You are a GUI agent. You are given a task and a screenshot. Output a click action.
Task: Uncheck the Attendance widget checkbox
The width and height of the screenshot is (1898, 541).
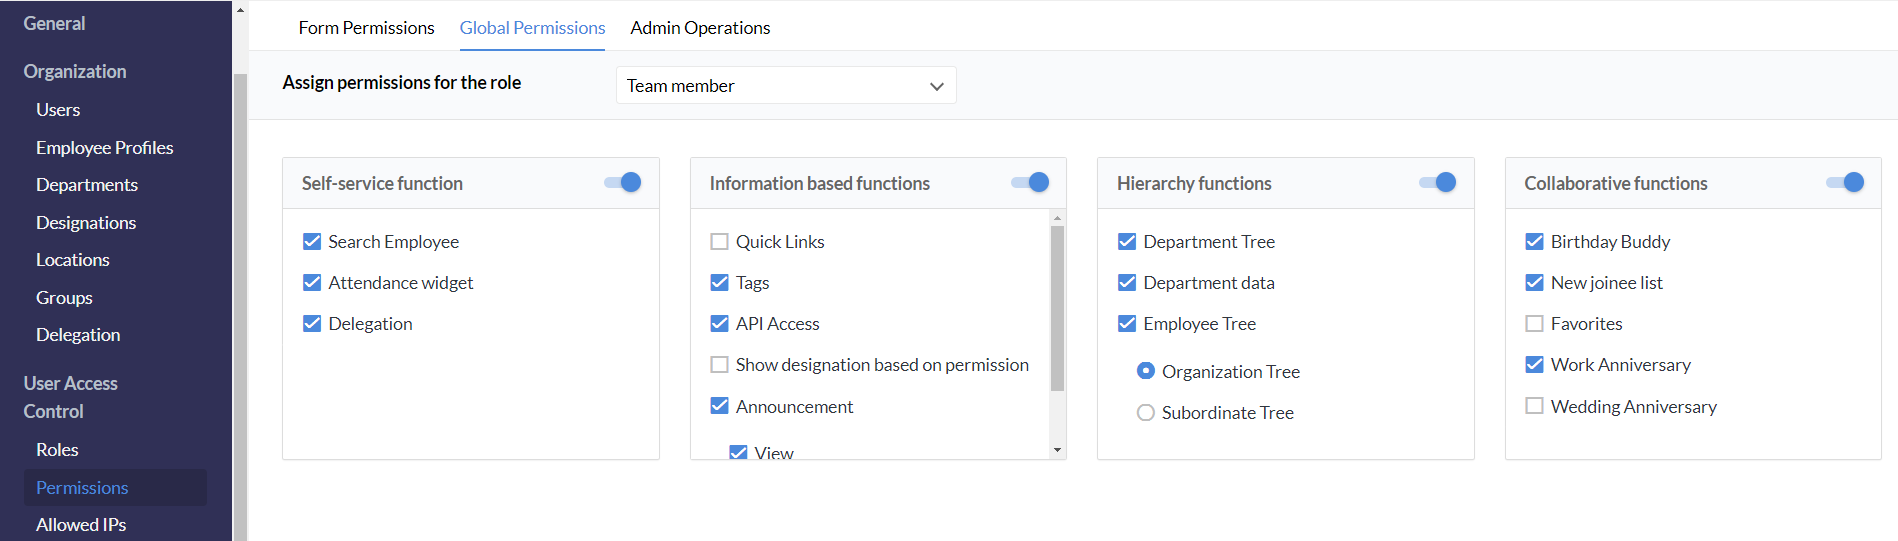coord(312,283)
